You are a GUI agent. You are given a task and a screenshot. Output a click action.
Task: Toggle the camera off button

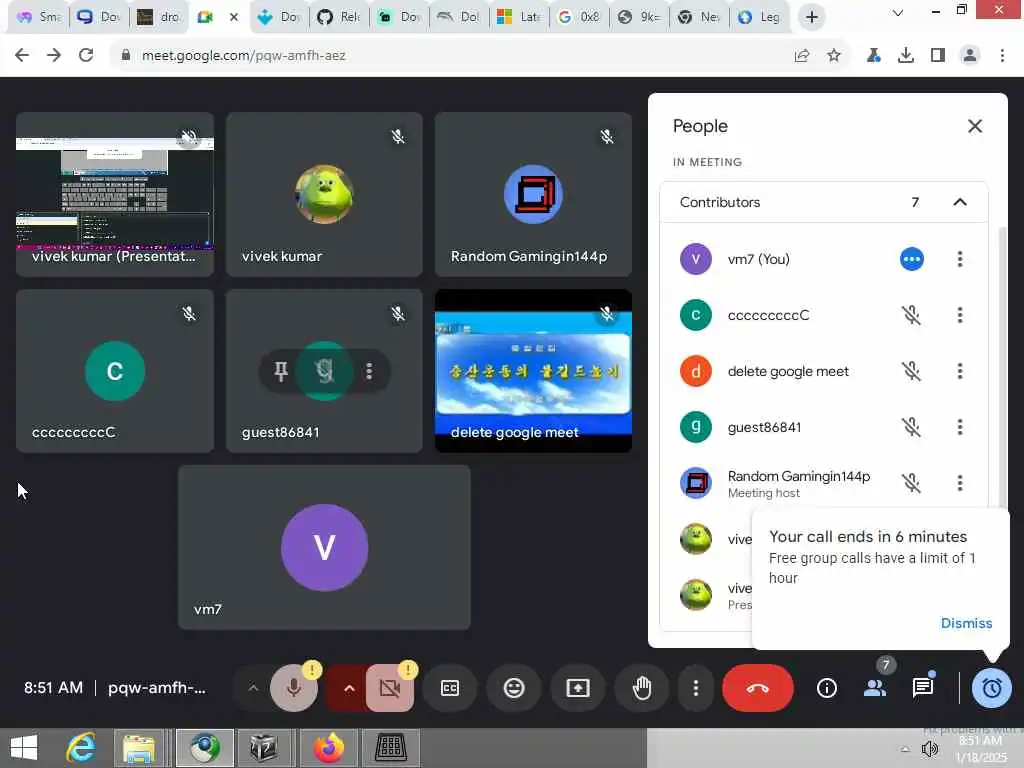[x=390, y=688]
